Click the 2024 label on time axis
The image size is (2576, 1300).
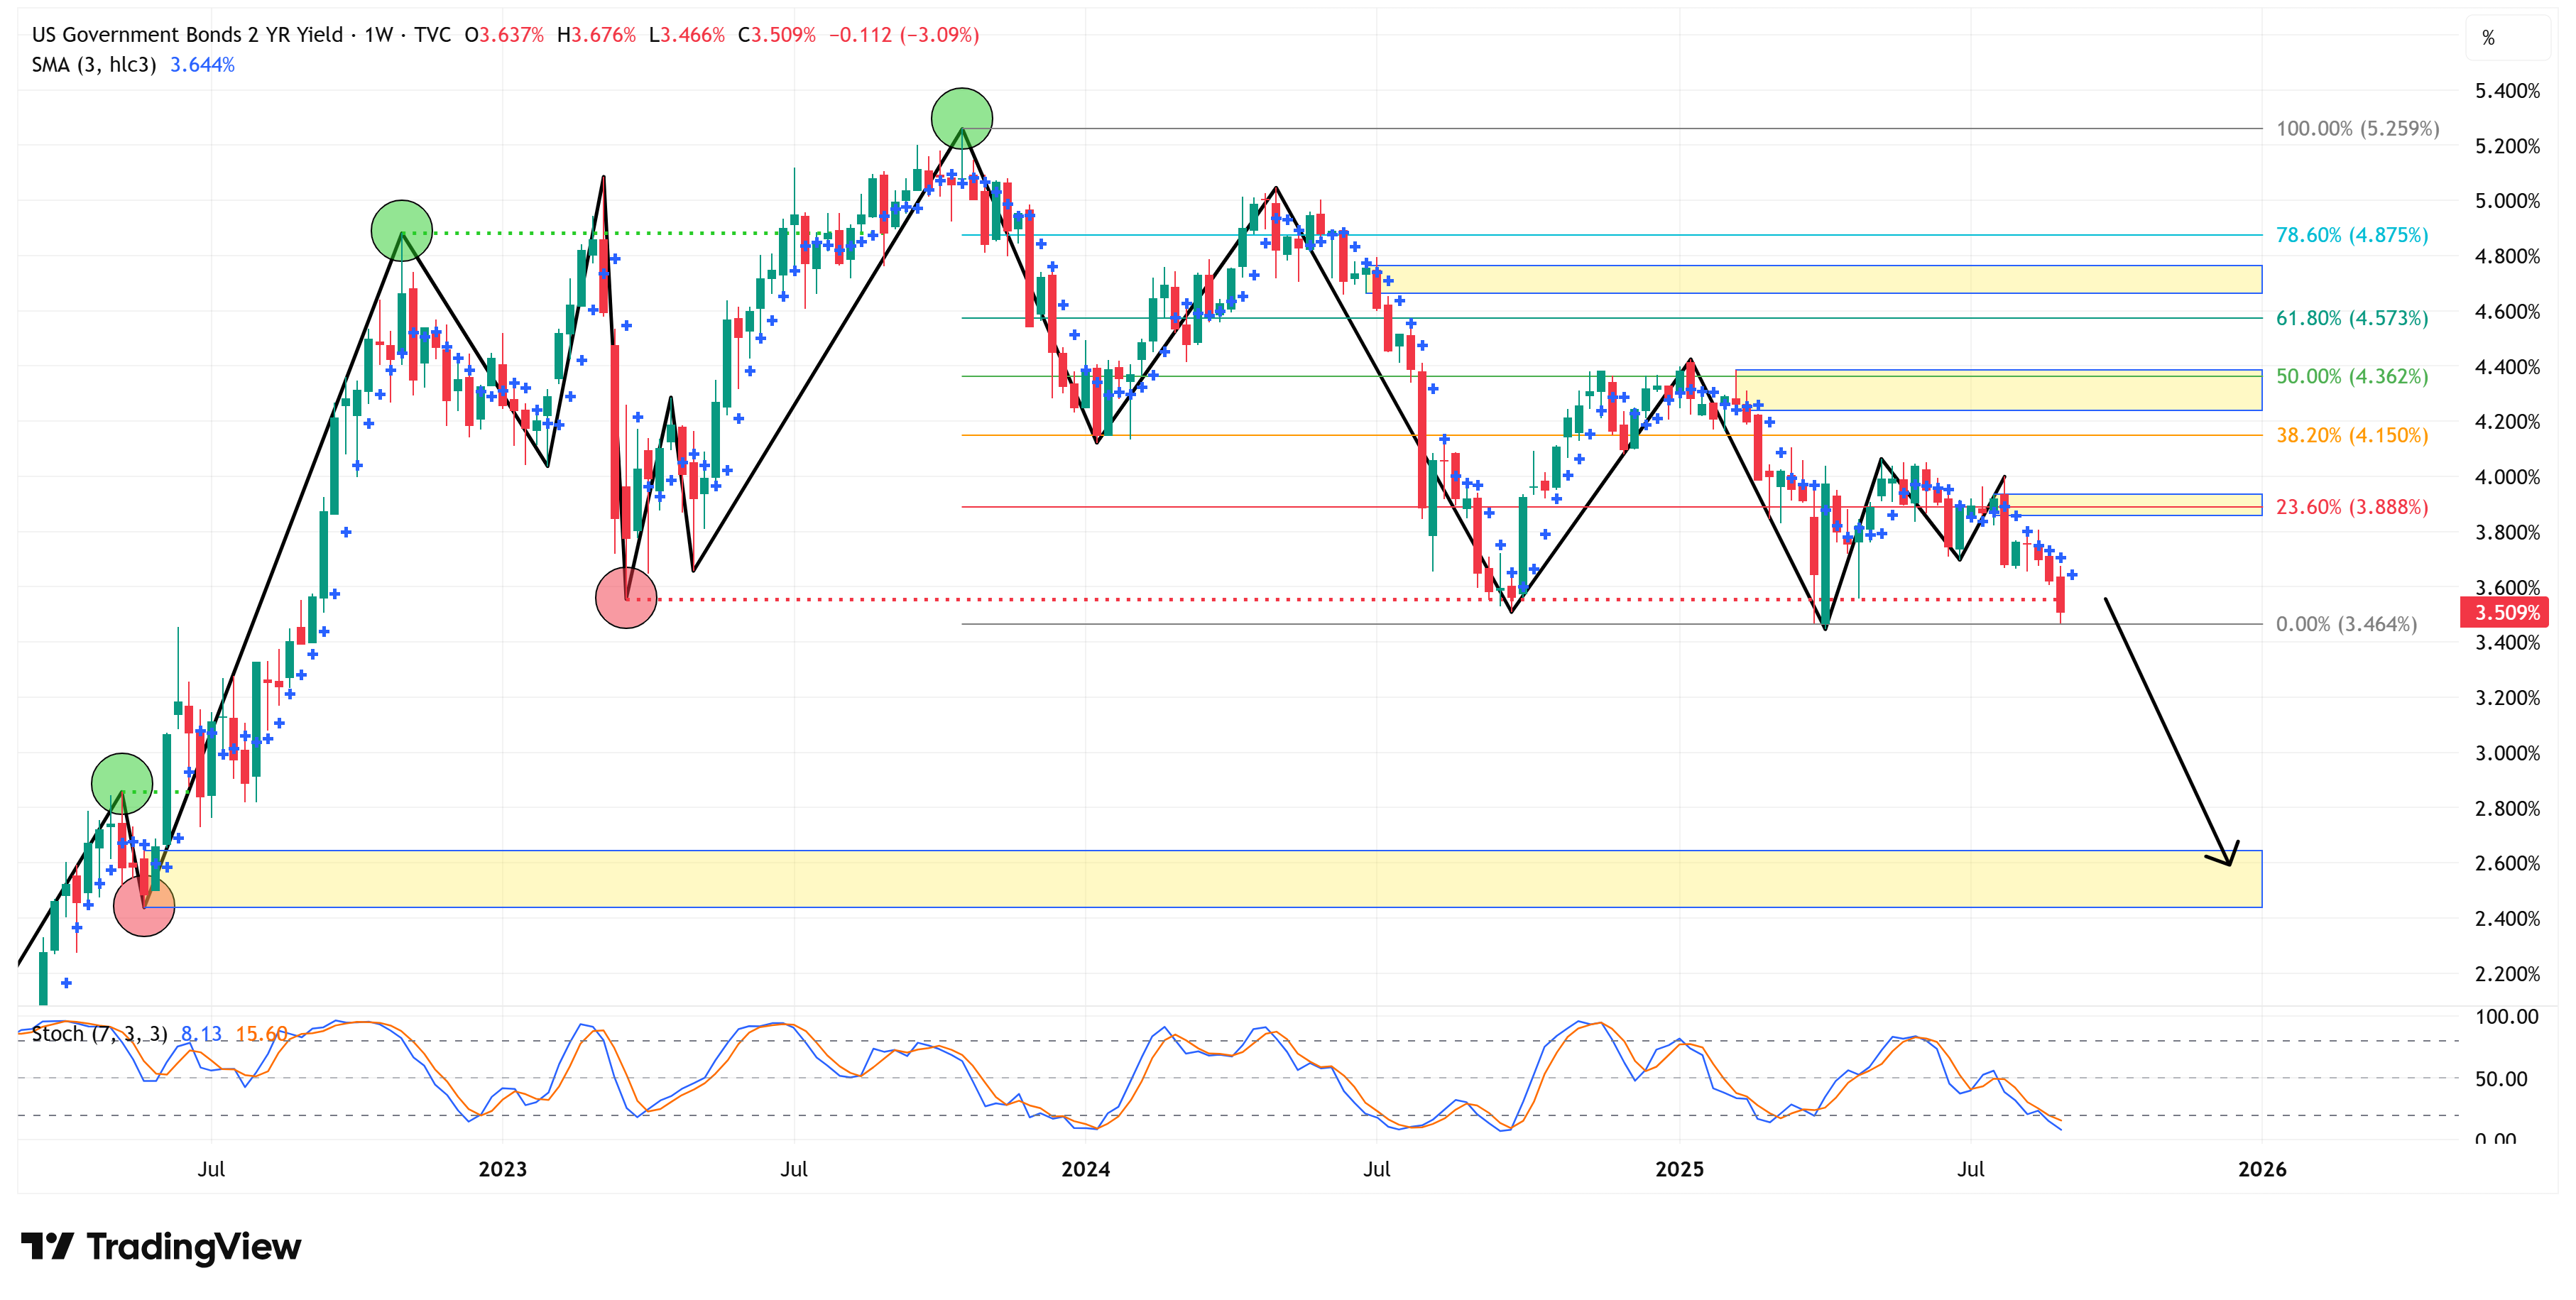[x=1085, y=1169]
